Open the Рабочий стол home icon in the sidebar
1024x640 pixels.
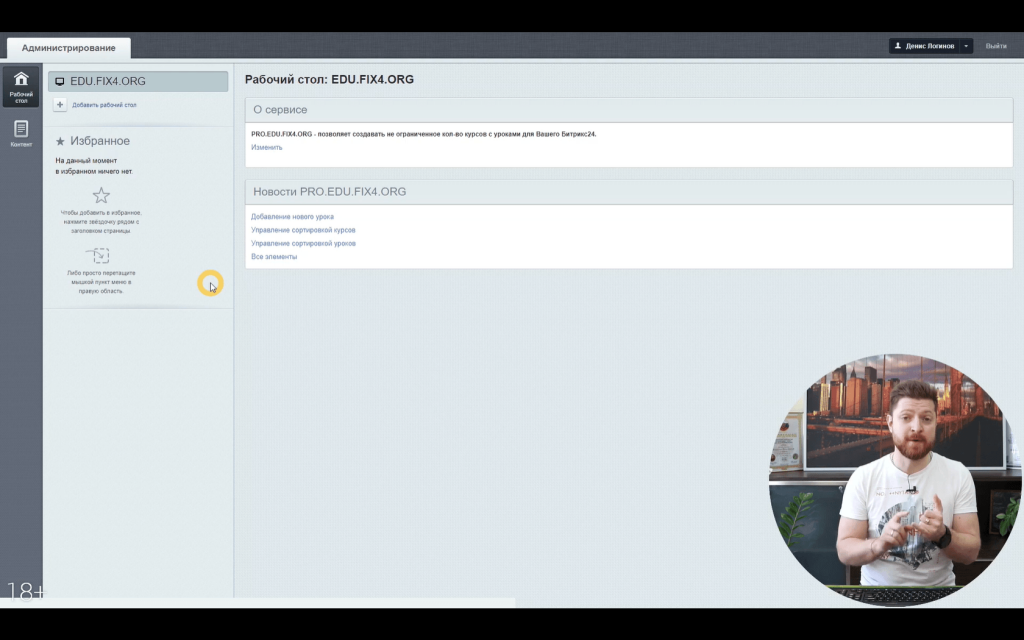[x=21, y=86]
